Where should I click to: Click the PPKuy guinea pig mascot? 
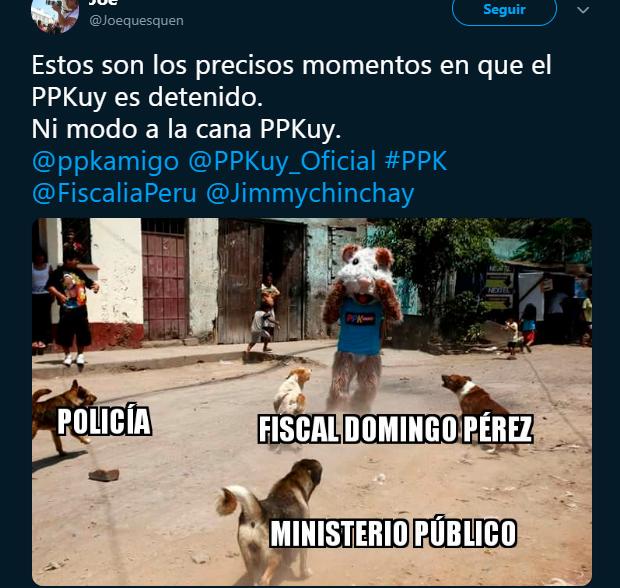362,326
